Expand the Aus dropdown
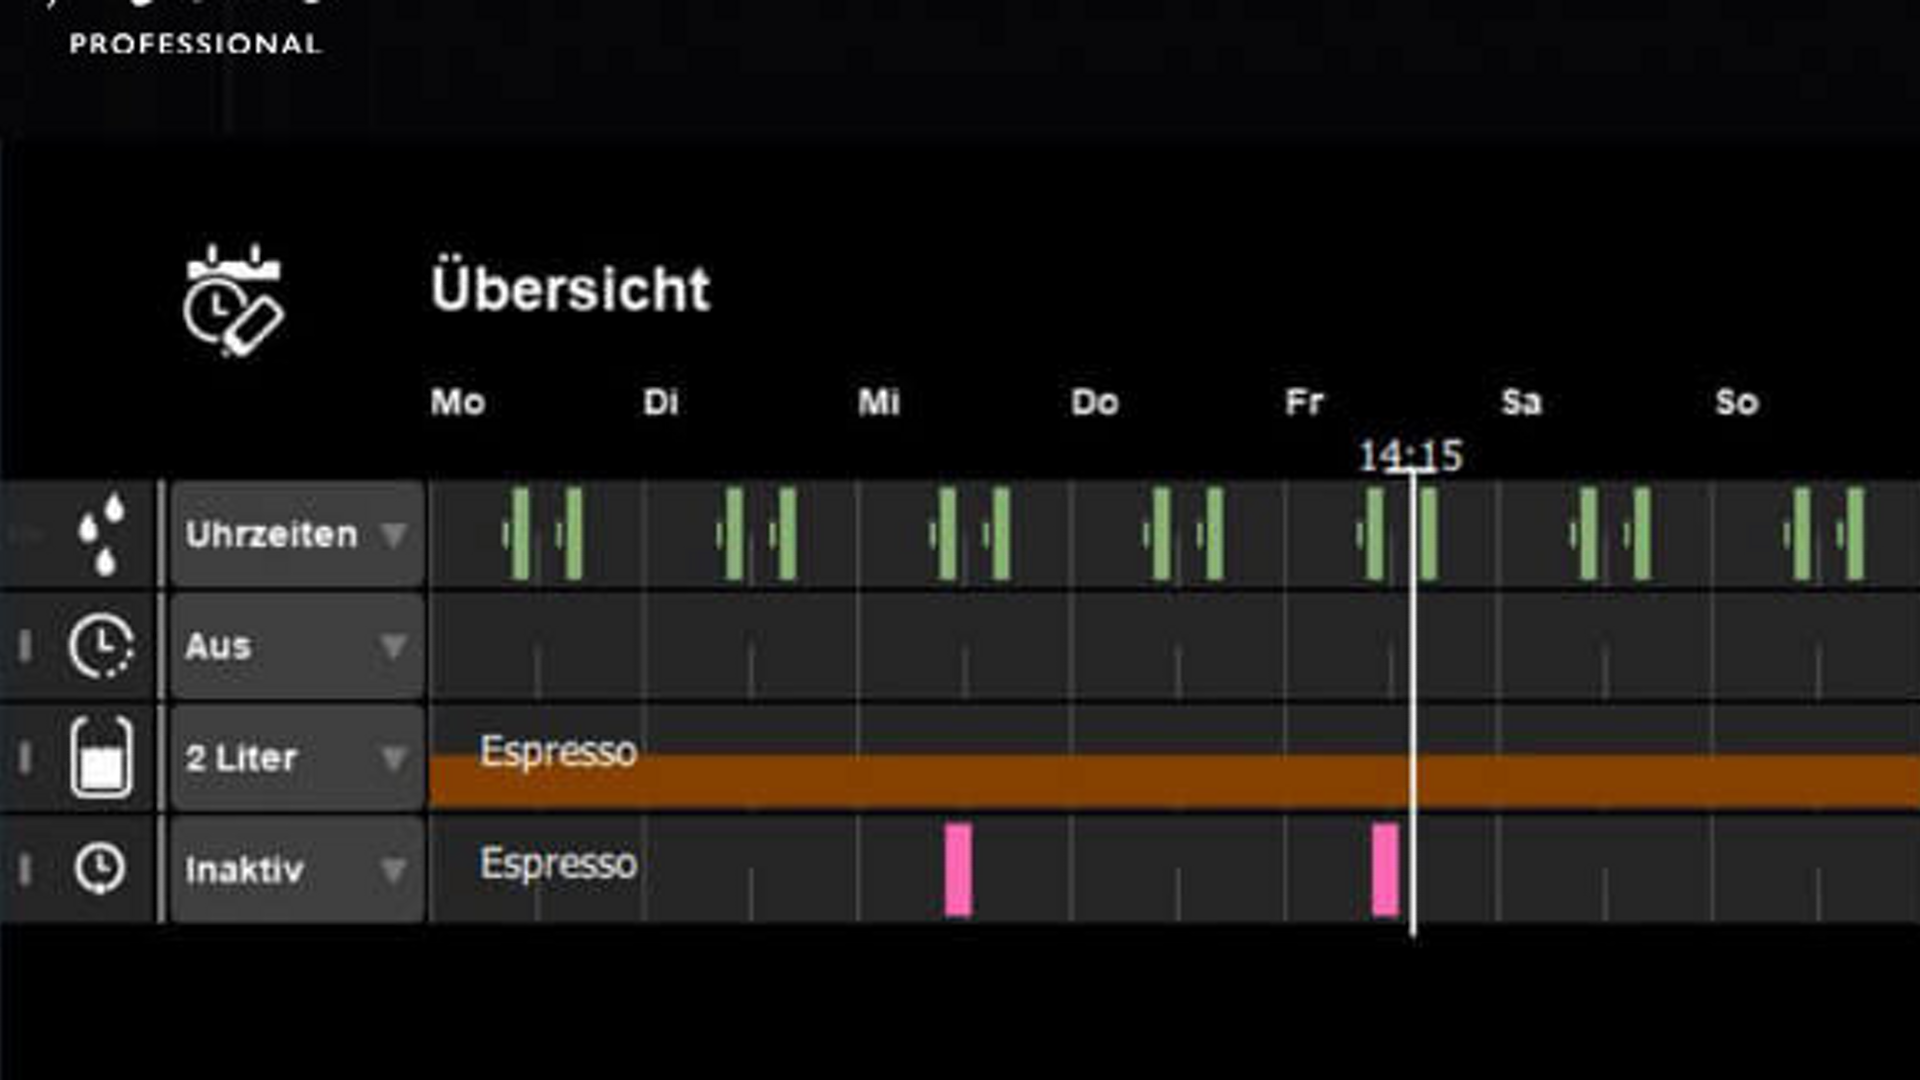The height and width of the screenshot is (1080, 1920). pos(297,646)
